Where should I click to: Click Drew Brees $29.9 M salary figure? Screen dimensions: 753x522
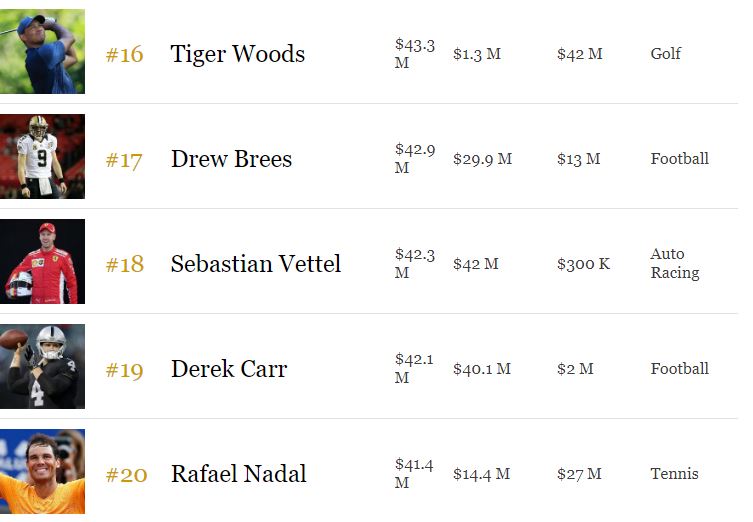[482, 159]
